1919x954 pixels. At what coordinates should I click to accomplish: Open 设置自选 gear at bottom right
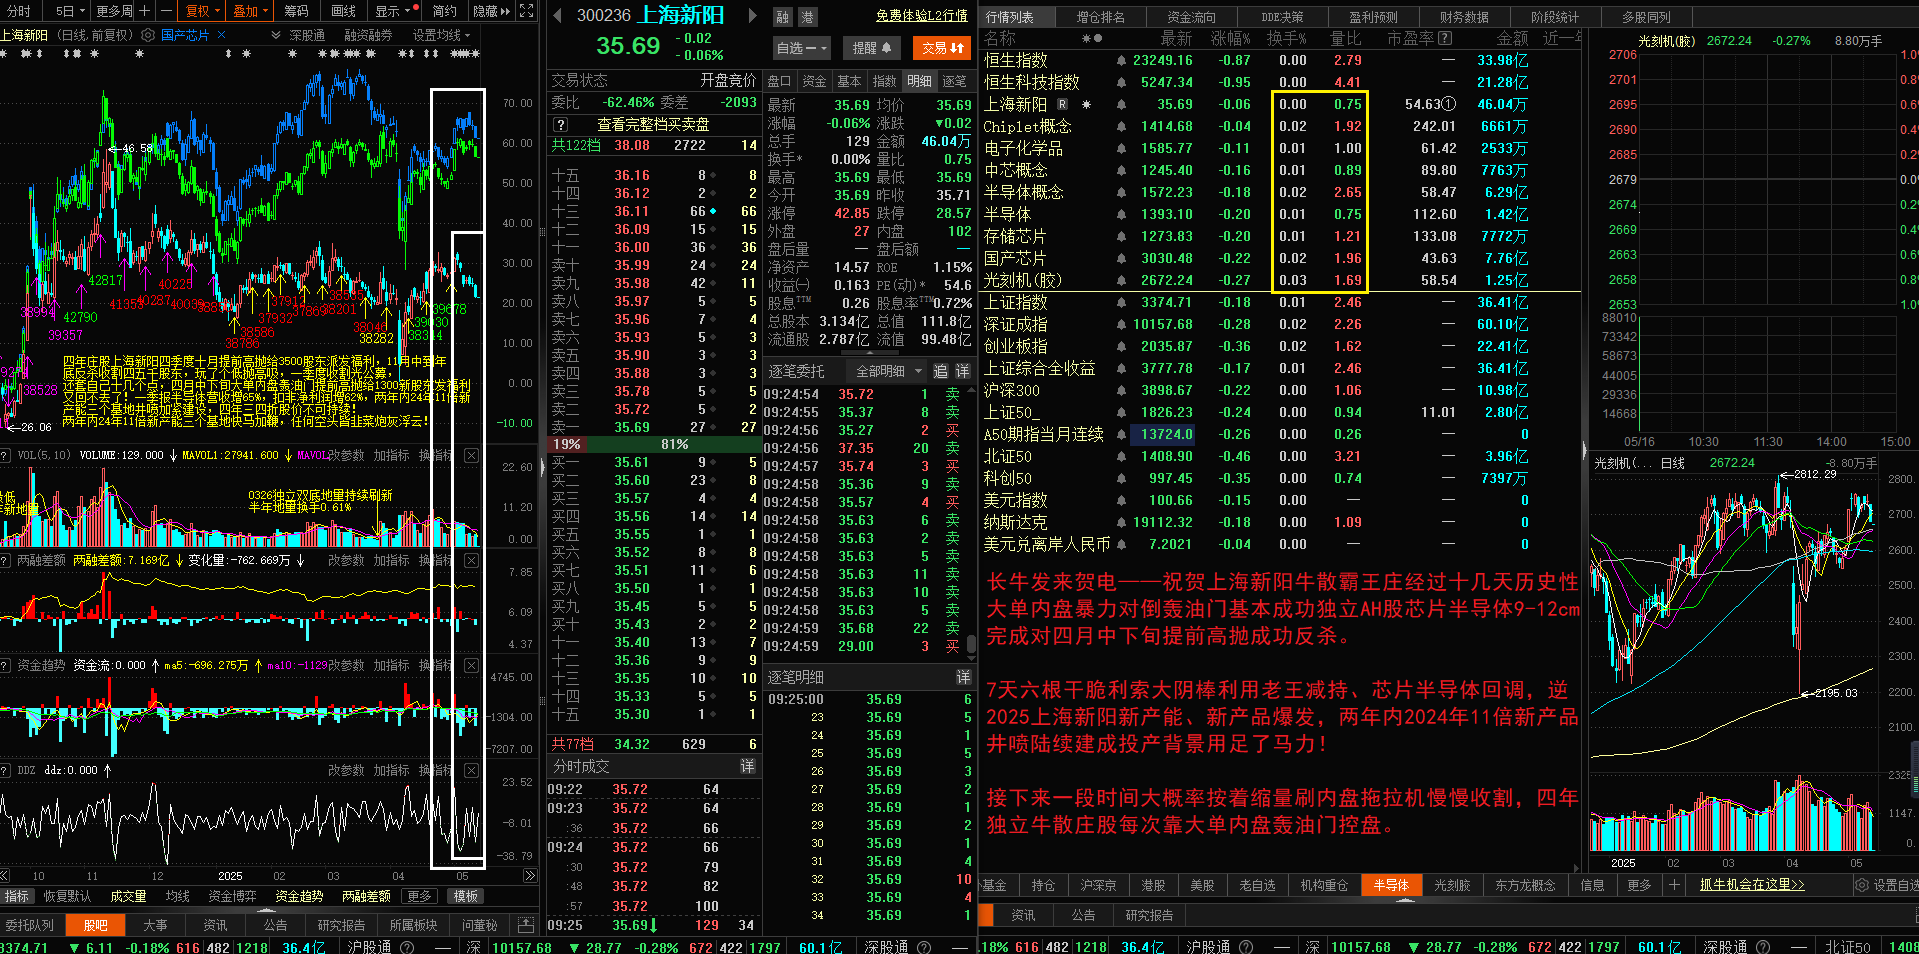[1861, 885]
